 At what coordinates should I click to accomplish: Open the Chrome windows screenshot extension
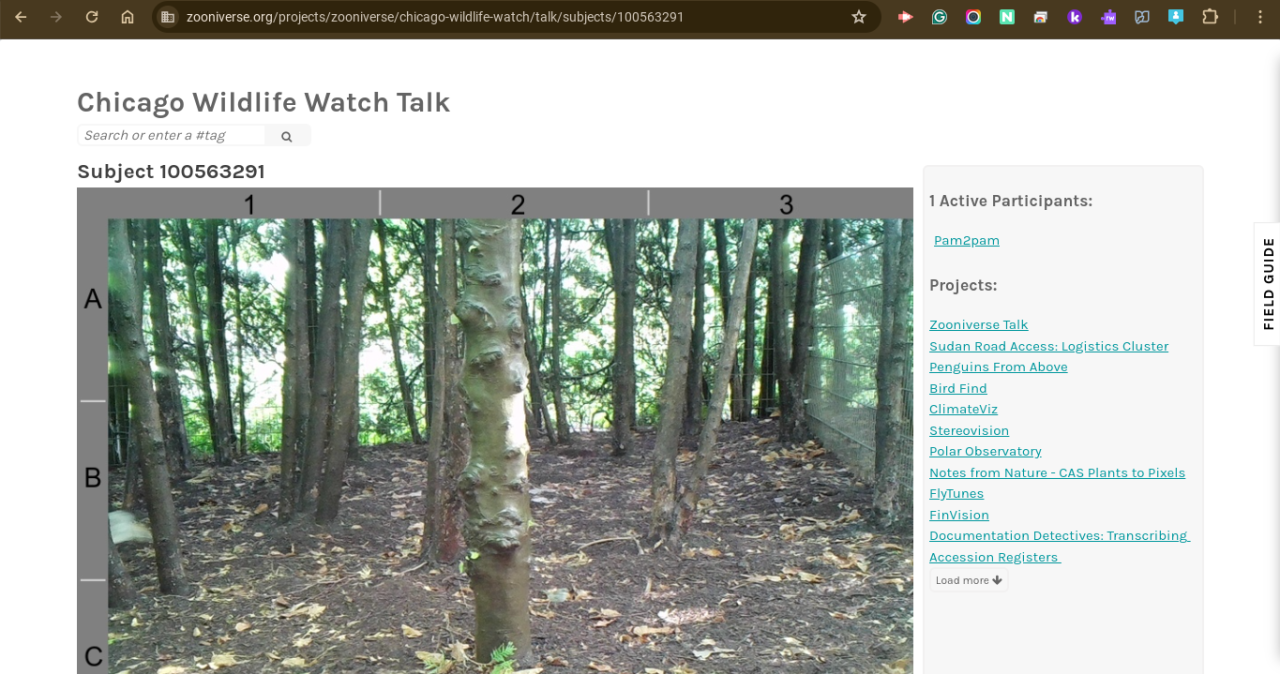(x=1041, y=17)
